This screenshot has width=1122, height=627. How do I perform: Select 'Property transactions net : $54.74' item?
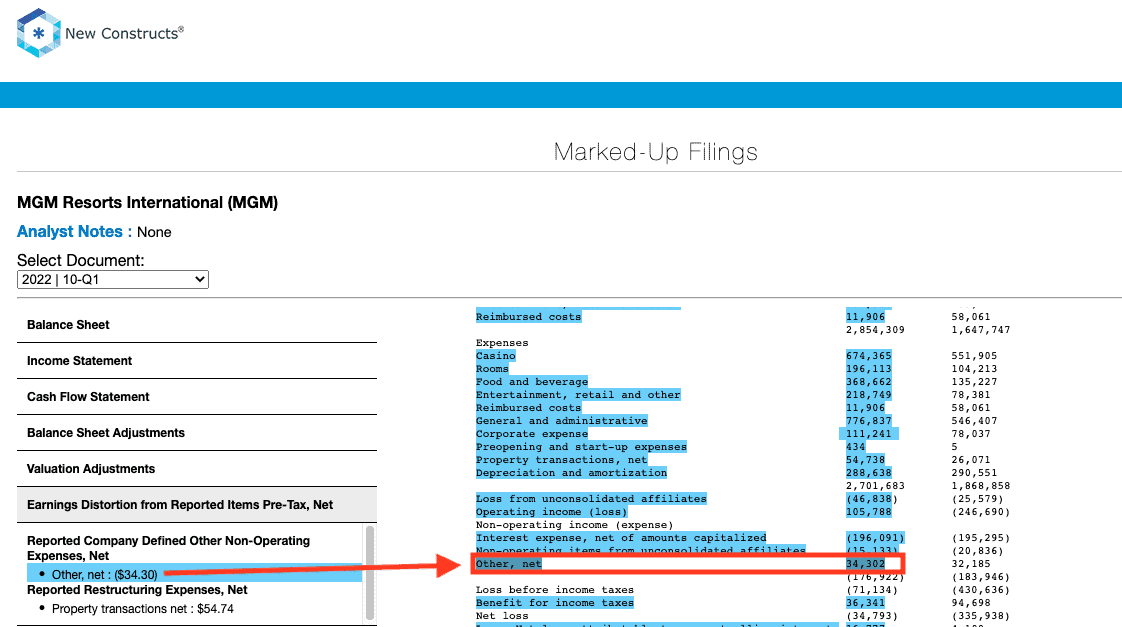tap(143, 609)
